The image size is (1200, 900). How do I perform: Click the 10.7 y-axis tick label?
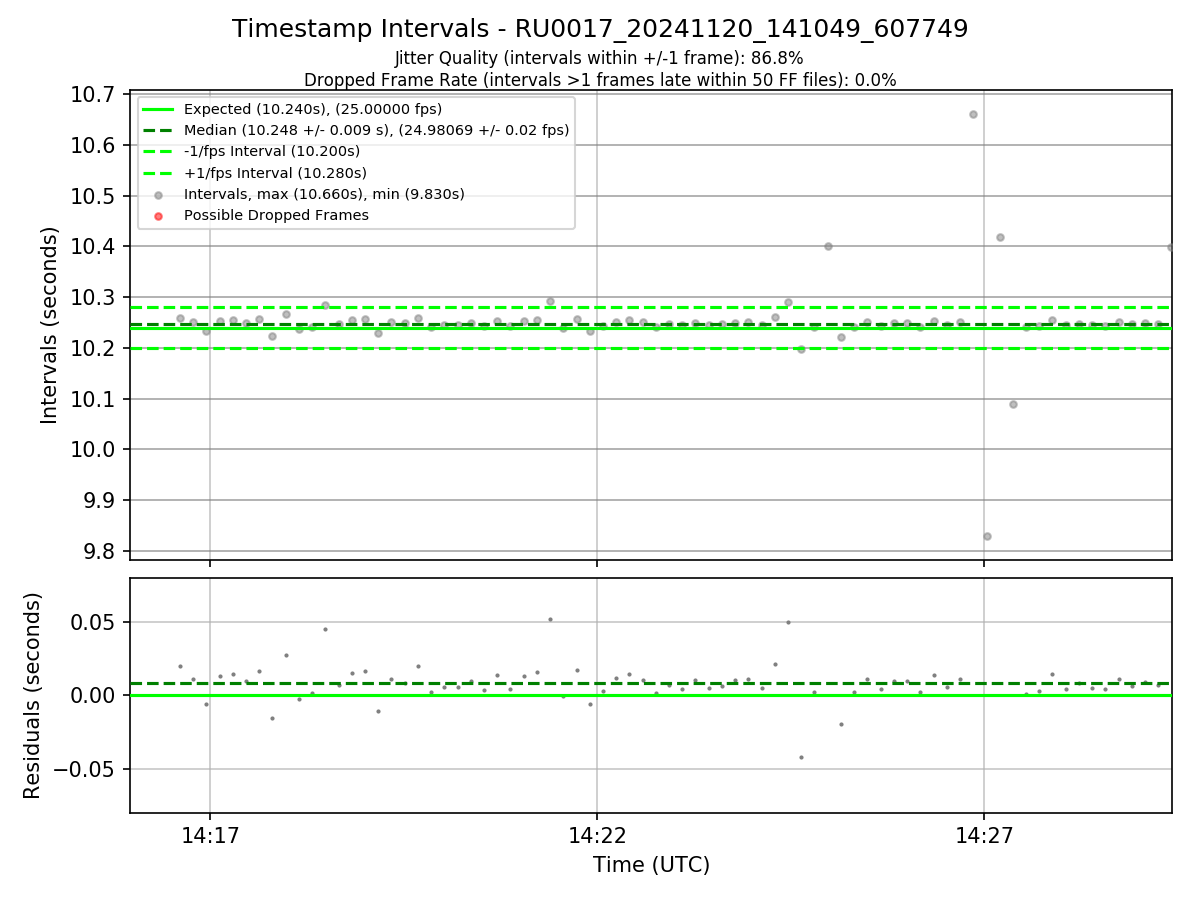click(93, 95)
